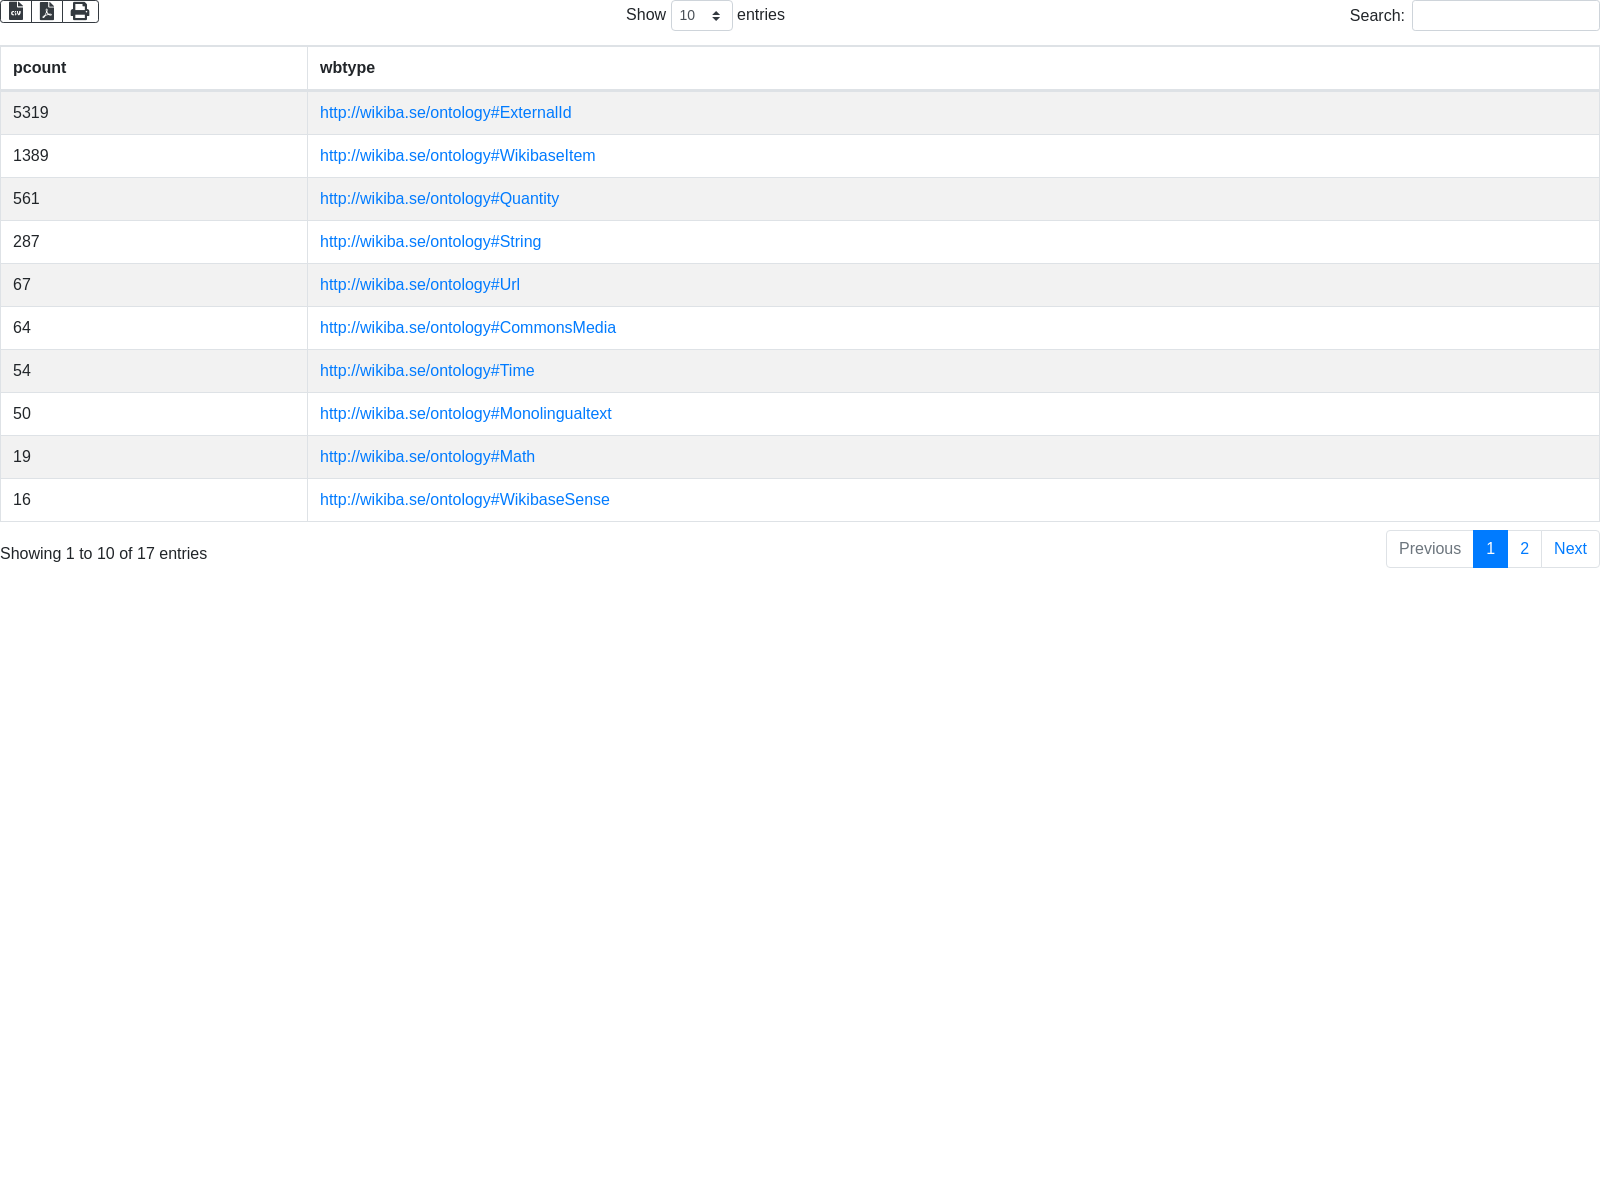Viewport: 1600px width, 1200px height.
Task: Open the ontology#Time link
Action: point(427,371)
